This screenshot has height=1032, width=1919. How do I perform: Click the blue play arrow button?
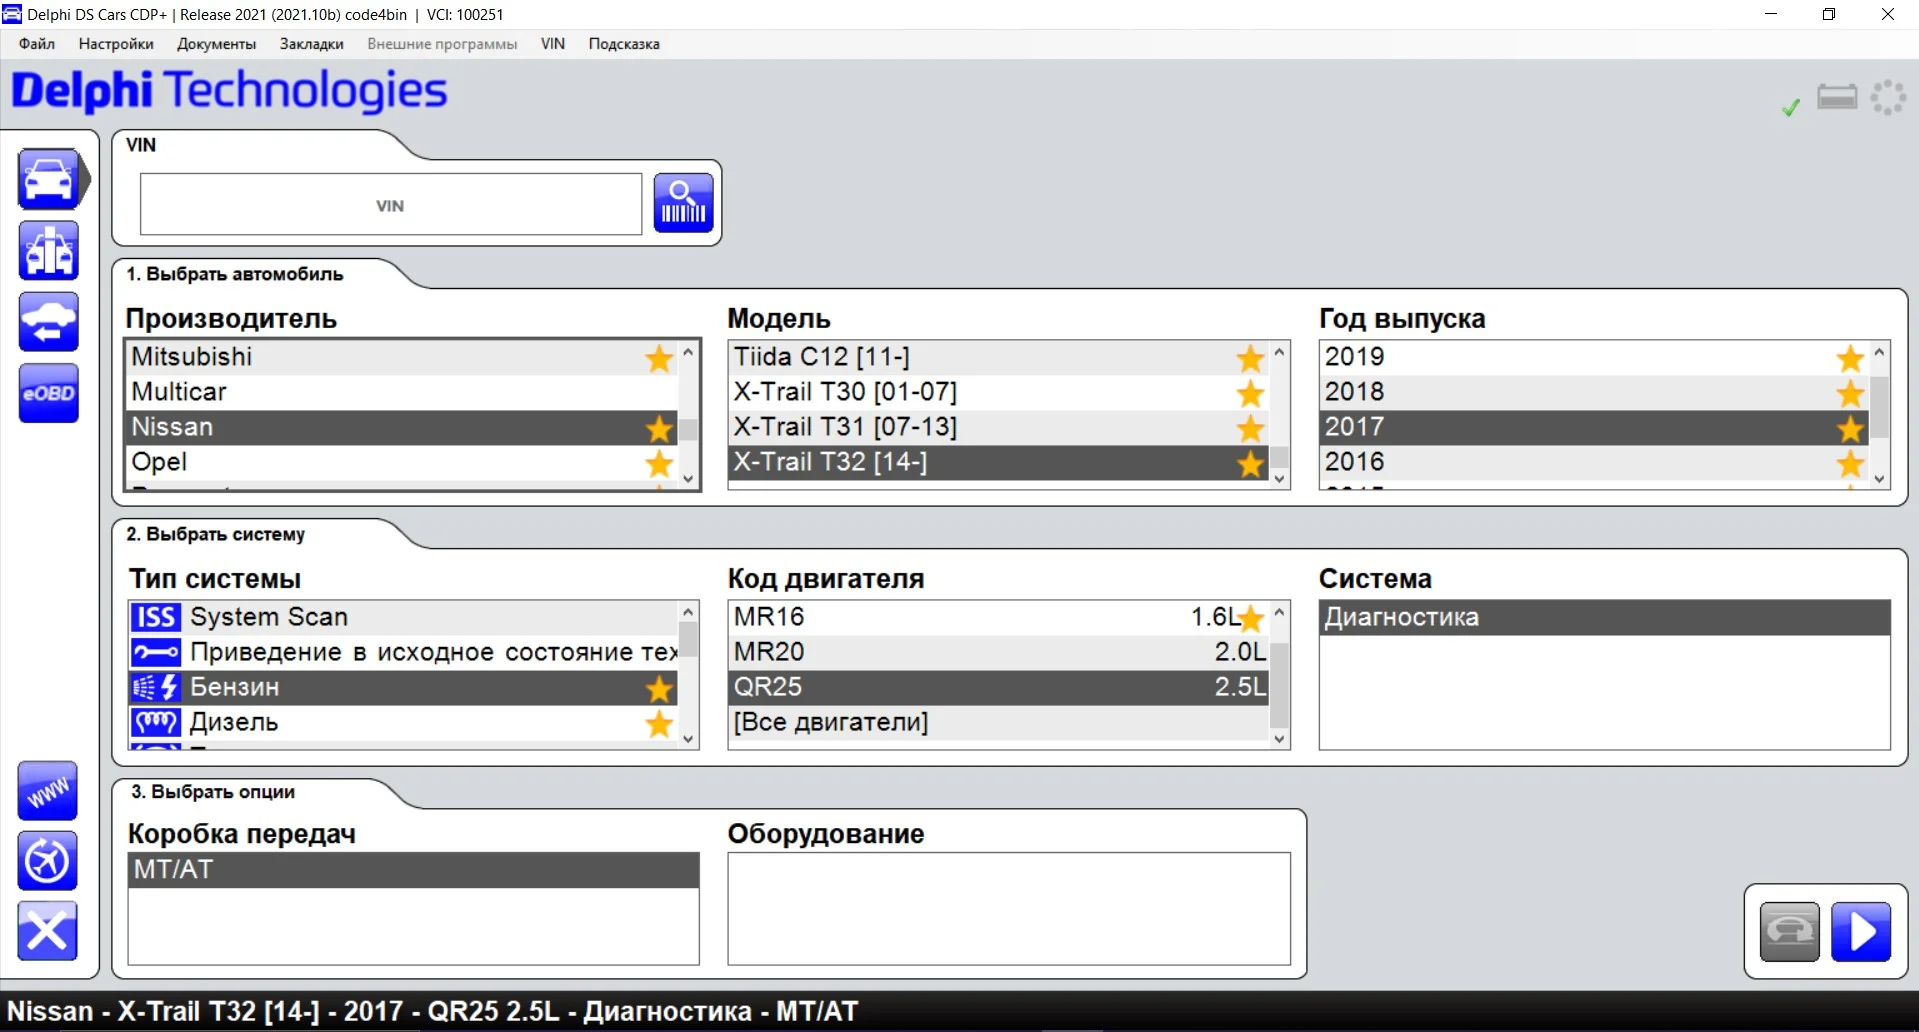click(x=1861, y=932)
